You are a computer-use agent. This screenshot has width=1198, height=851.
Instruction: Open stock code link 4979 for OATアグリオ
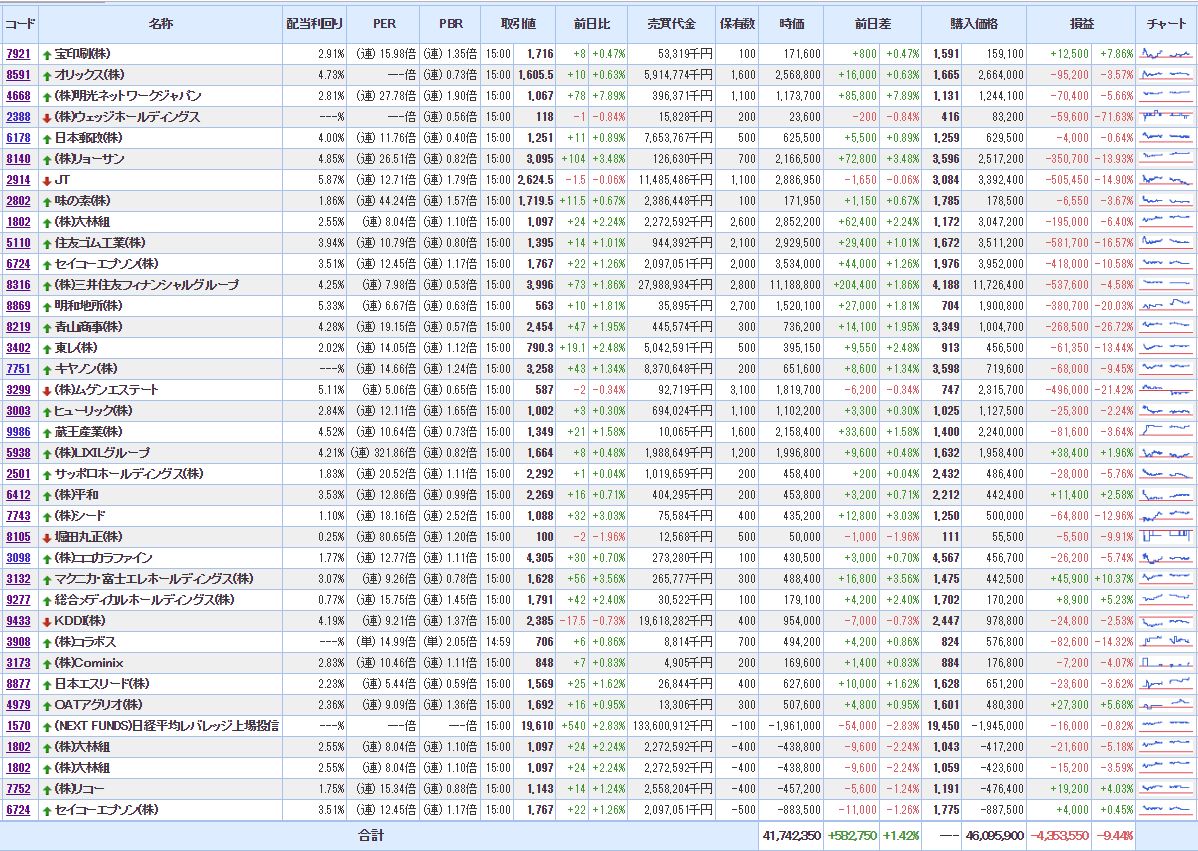point(18,705)
